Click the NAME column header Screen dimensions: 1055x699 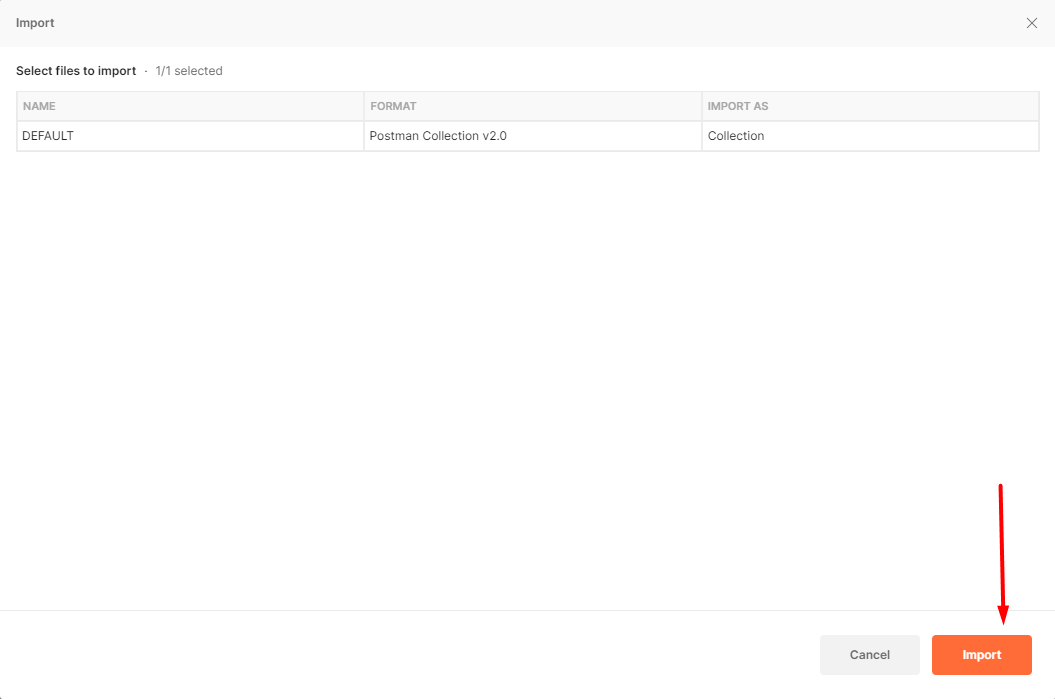(39, 106)
